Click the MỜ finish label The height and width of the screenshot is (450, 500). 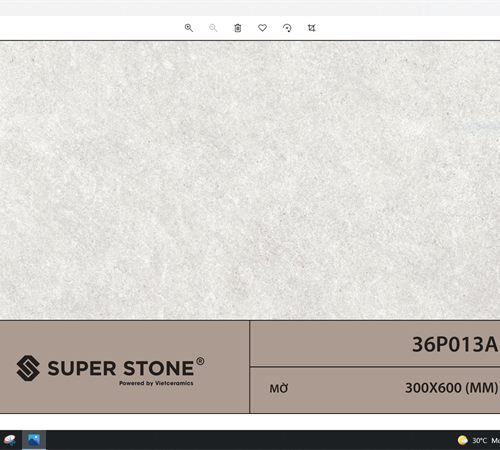279,388
